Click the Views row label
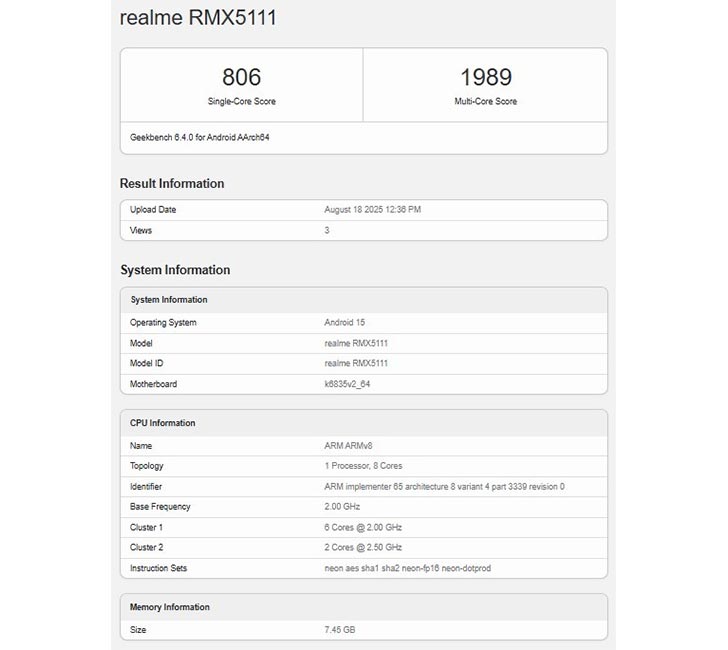Image resolution: width=728 pixels, height=650 pixels. [x=141, y=230]
